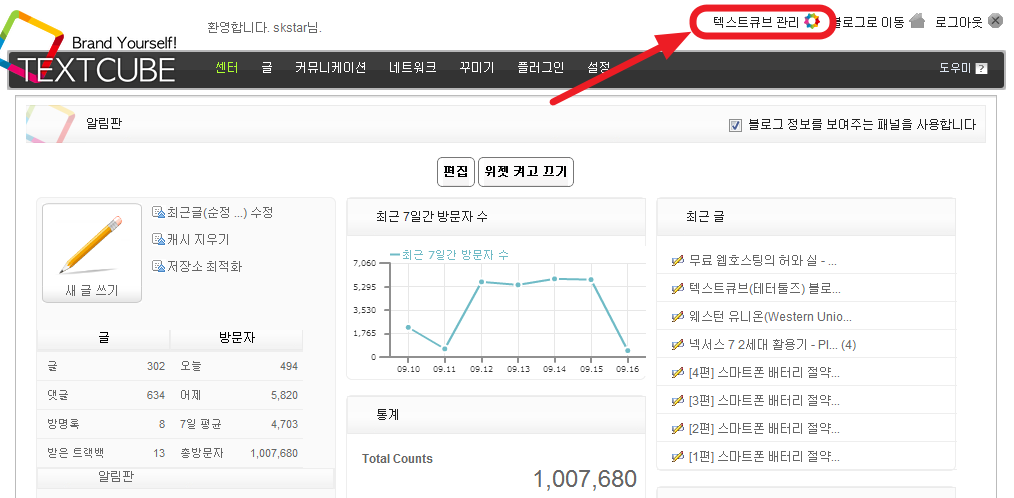Click the 캐시 지우기 link
The height and width of the screenshot is (498, 1014).
pyautogui.click(x=198, y=239)
